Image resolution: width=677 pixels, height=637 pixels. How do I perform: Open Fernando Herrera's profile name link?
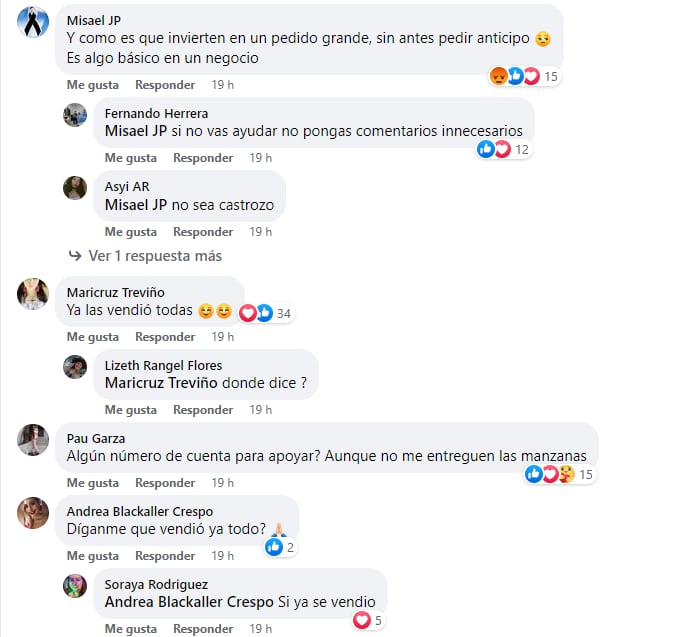156,114
